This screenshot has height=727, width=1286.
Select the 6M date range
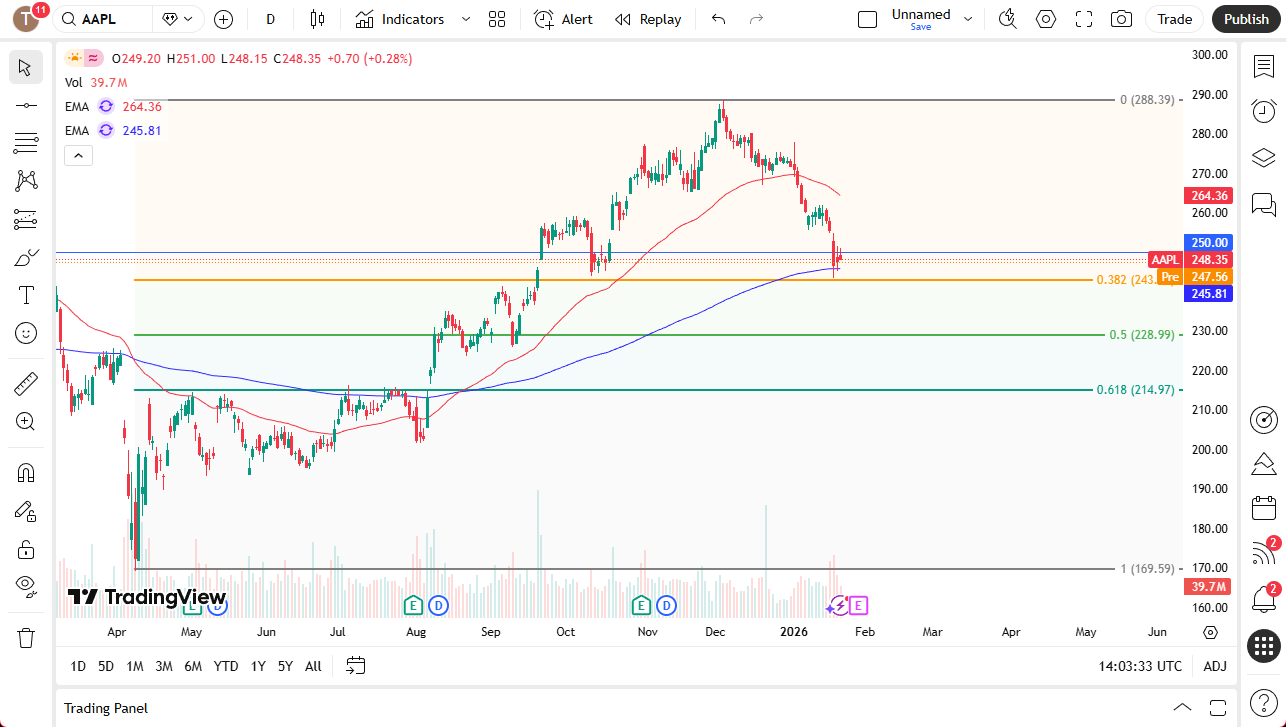coord(193,666)
